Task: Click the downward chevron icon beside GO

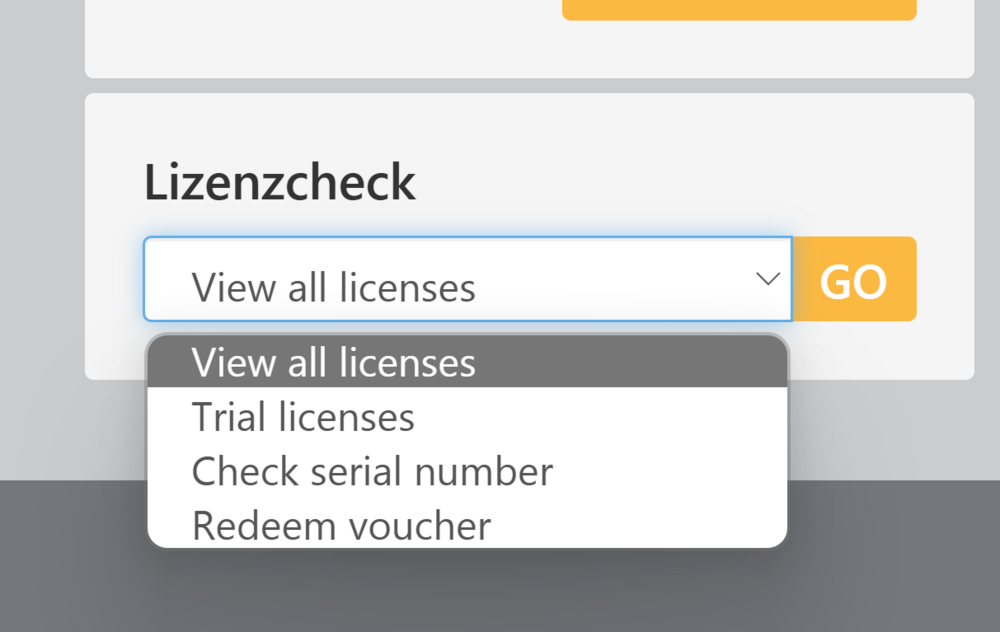Action: (768, 279)
